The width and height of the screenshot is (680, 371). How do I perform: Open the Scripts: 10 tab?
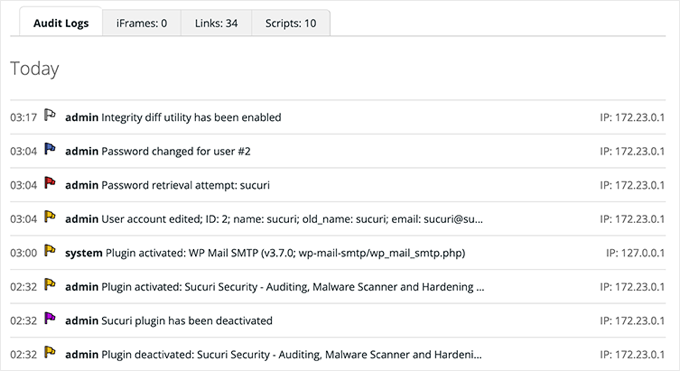[x=291, y=23]
